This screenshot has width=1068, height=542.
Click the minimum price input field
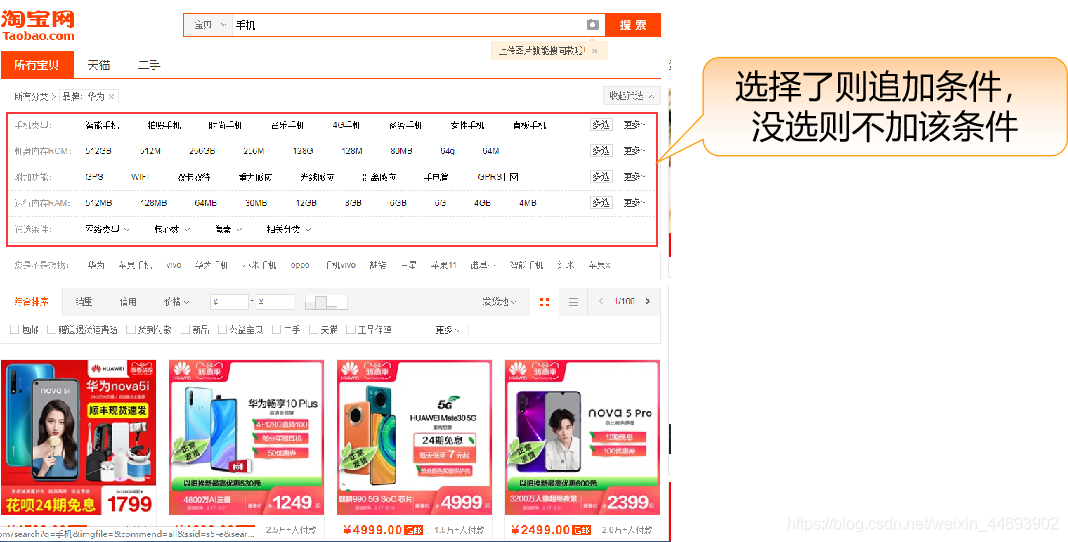pyautogui.click(x=230, y=302)
